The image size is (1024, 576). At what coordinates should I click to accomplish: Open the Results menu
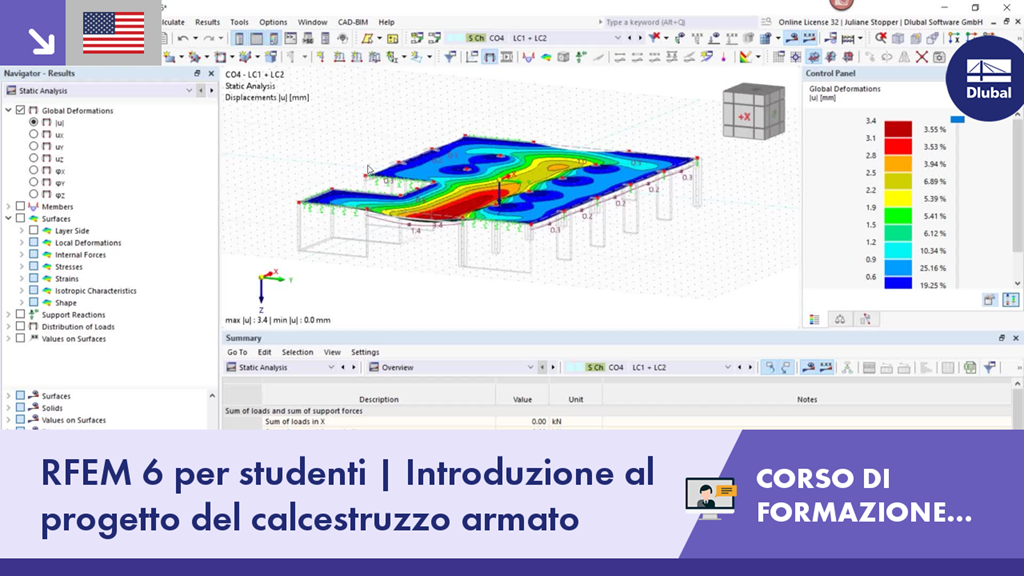(208, 22)
